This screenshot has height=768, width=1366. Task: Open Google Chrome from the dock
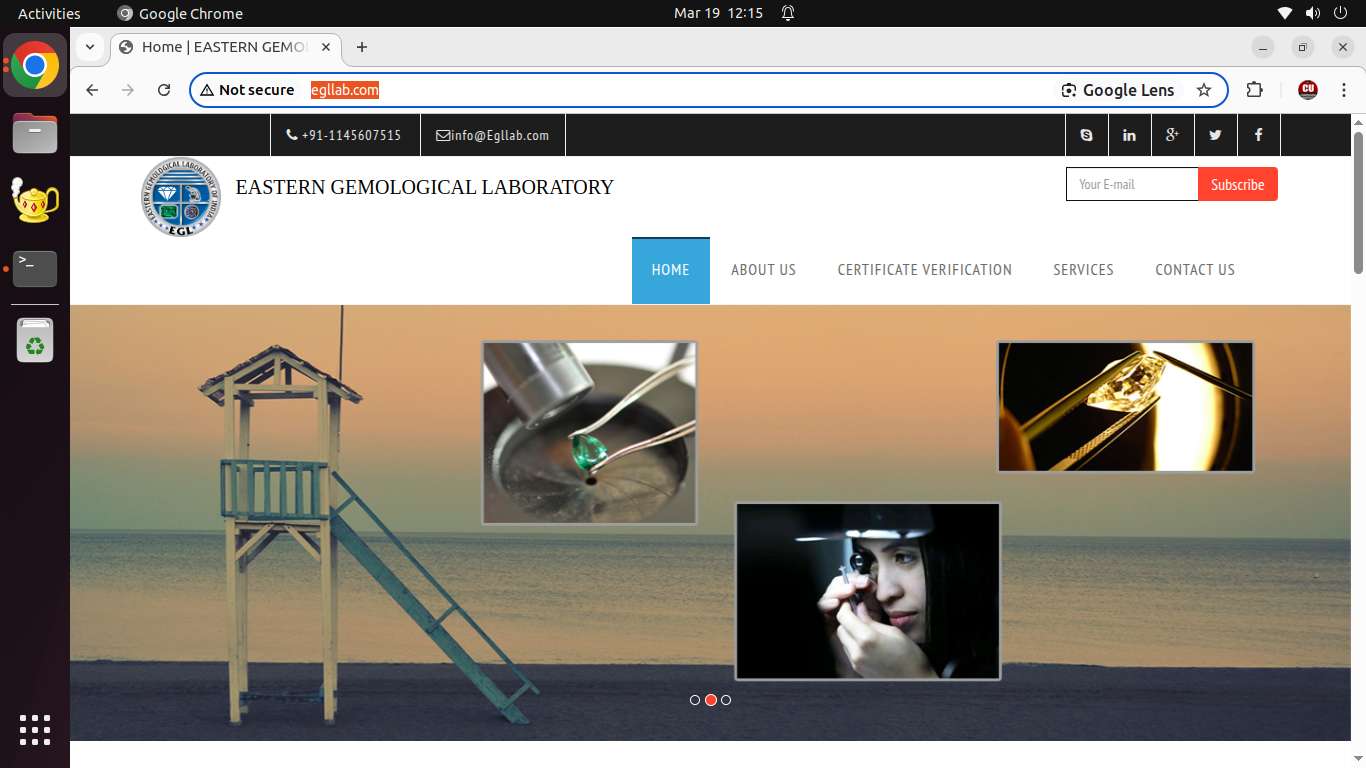(x=35, y=66)
